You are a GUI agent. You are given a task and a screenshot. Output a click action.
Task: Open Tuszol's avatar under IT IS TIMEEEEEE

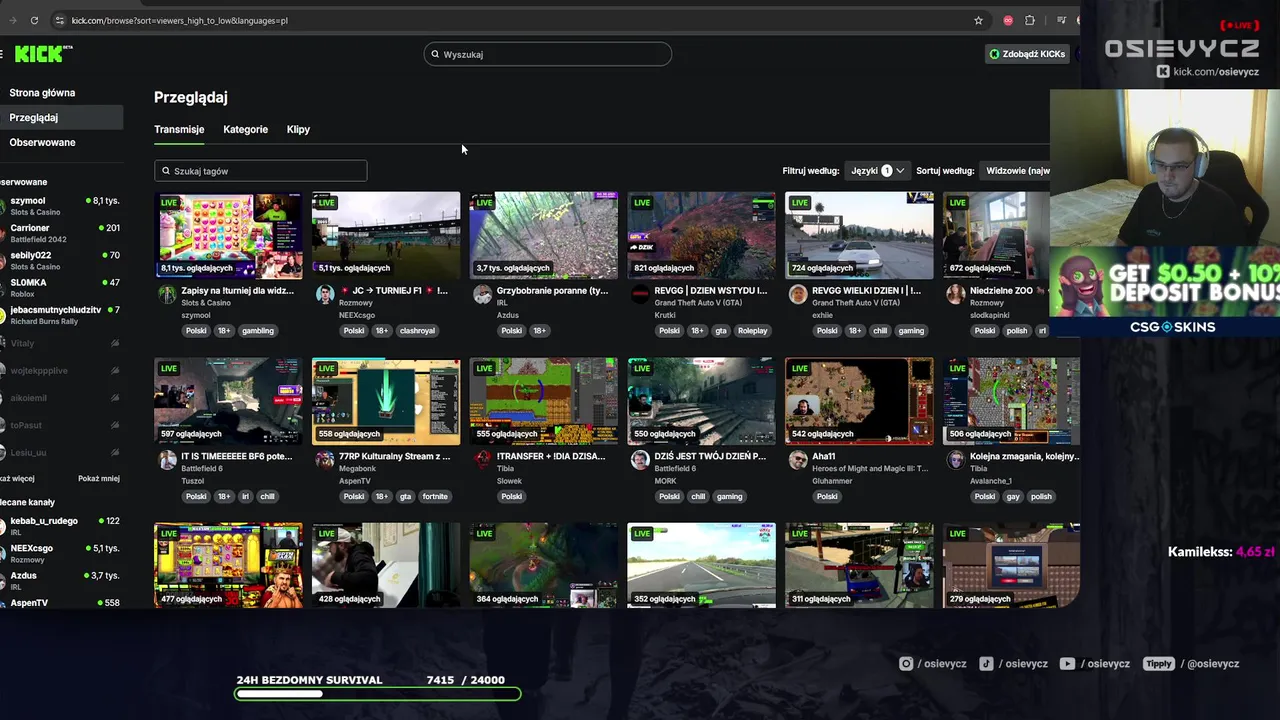167,460
